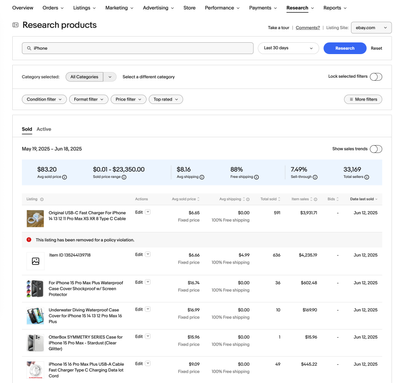Open the OtterBox SYMMETRY SERIES Case listing title
This screenshot has height=383, width=400.
coord(86,343)
